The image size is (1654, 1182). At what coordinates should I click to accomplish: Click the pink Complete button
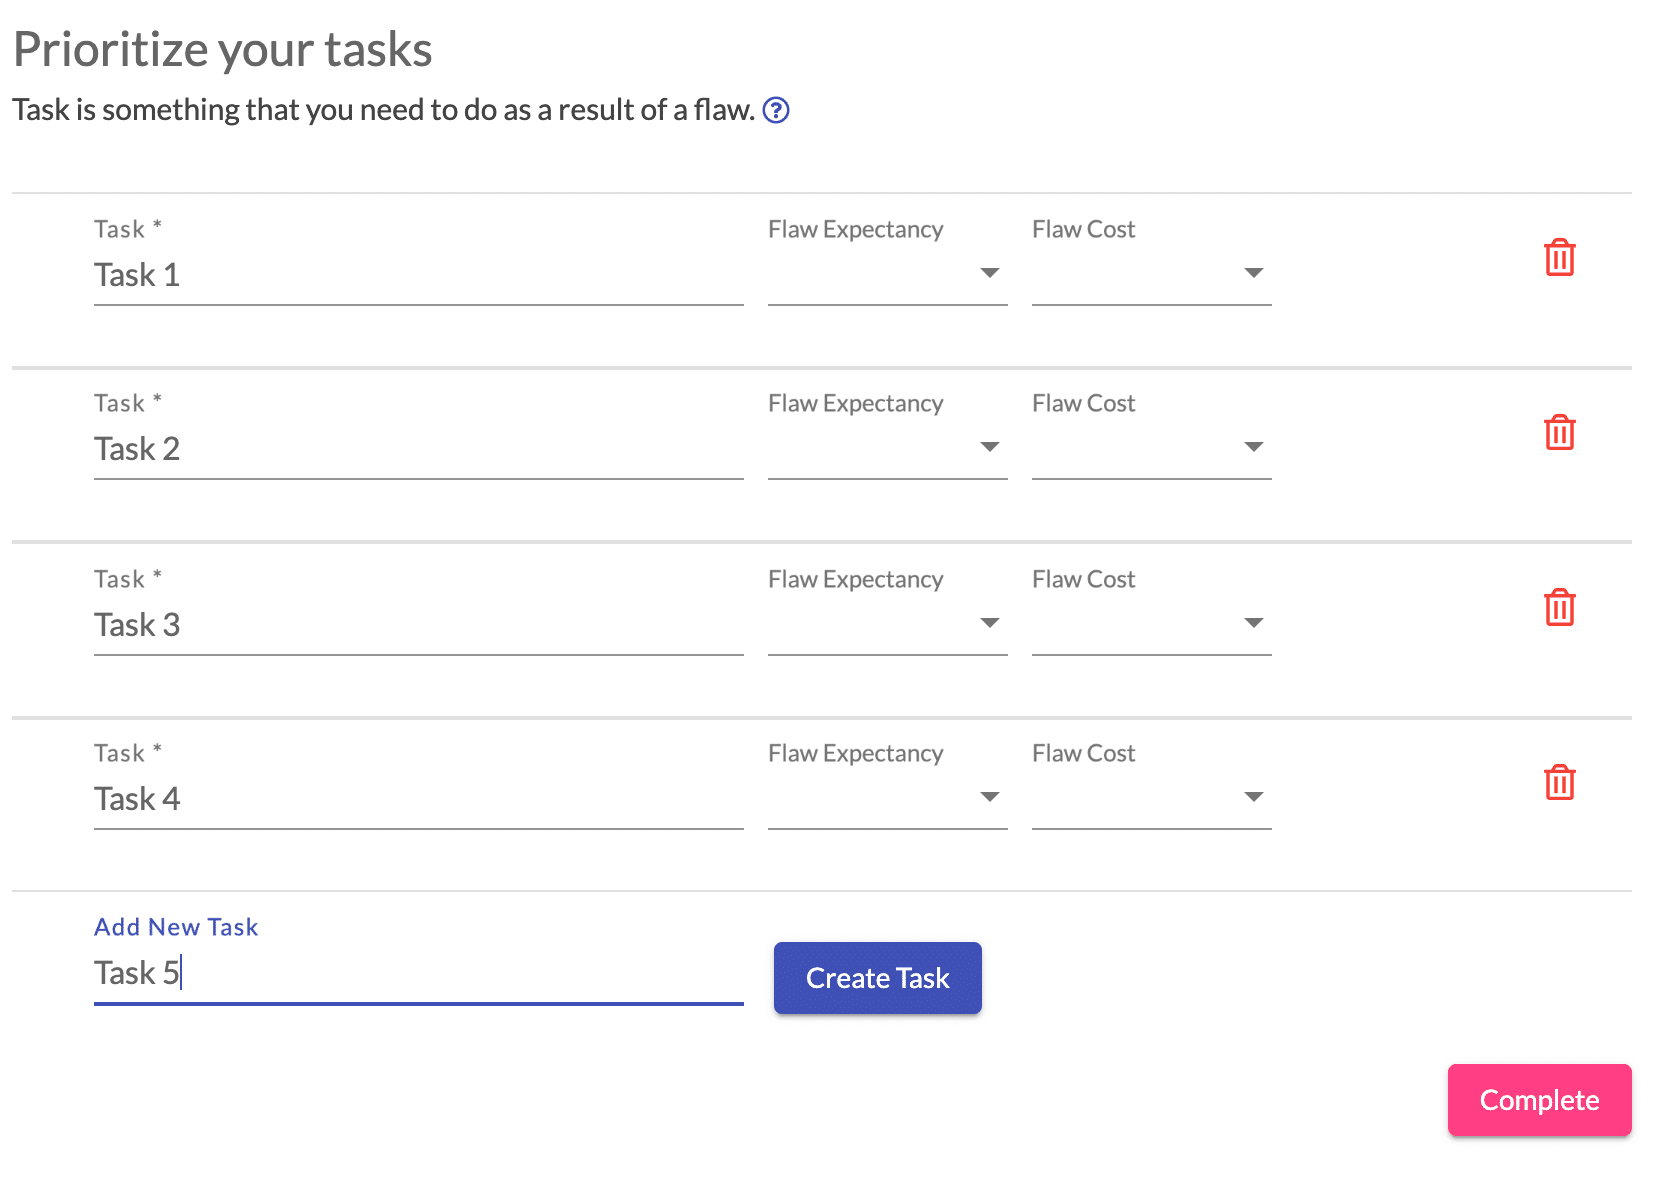coord(1539,1100)
